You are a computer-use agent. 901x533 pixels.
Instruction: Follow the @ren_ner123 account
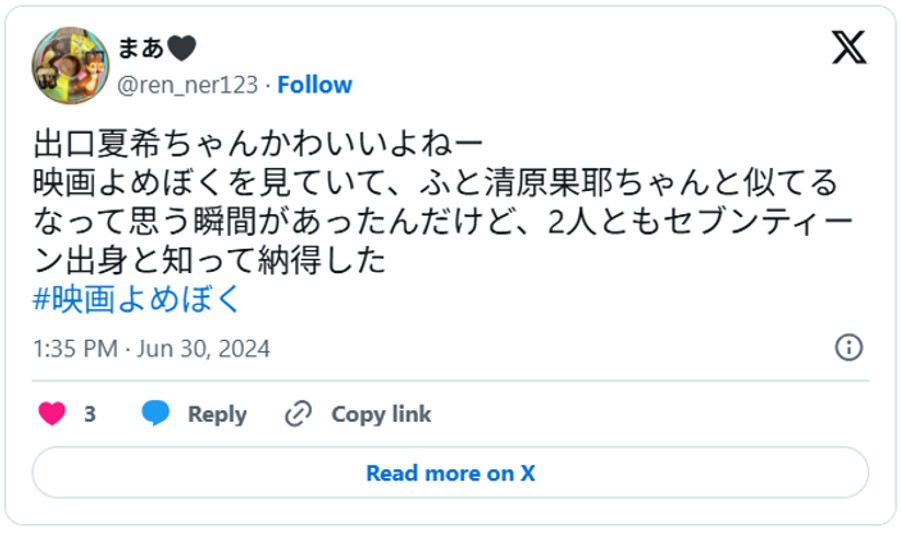(314, 85)
